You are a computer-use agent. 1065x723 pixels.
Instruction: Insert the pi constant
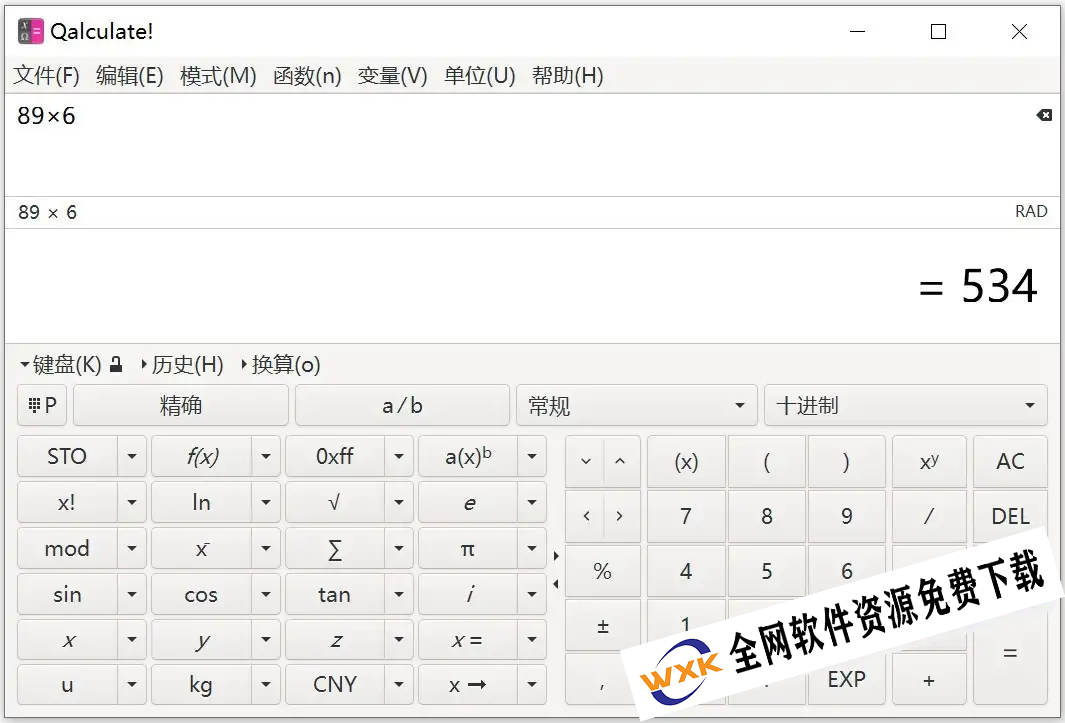click(x=467, y=548)
